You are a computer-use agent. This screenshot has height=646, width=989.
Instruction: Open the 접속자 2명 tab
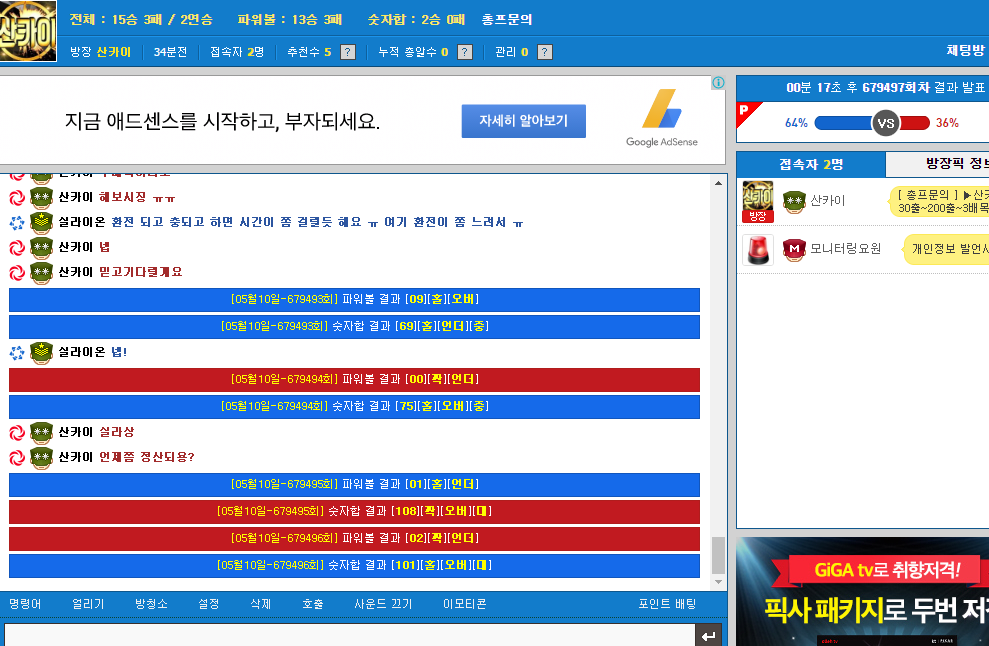coord(811,165)
